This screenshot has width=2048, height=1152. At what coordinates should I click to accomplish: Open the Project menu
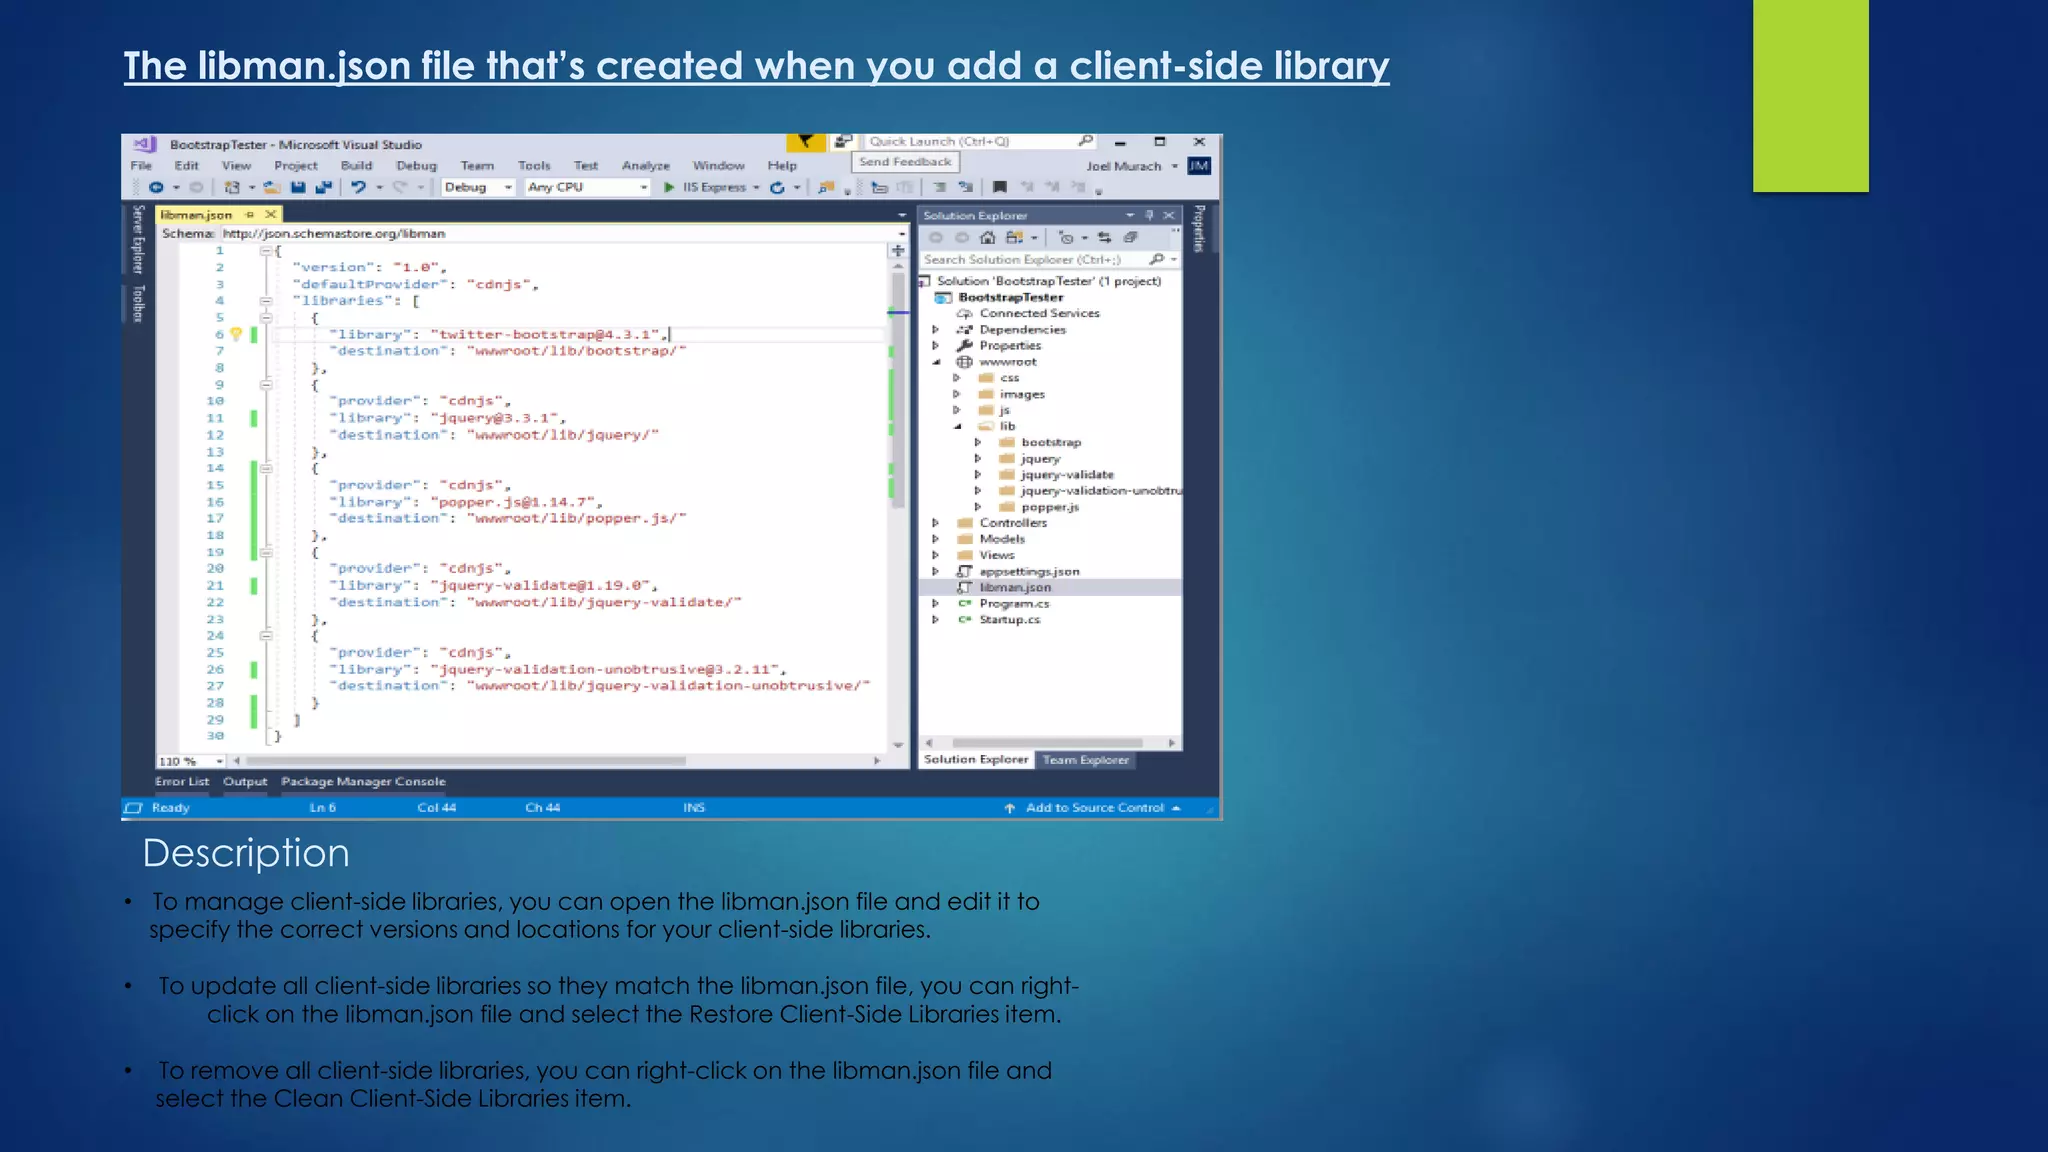296,166
